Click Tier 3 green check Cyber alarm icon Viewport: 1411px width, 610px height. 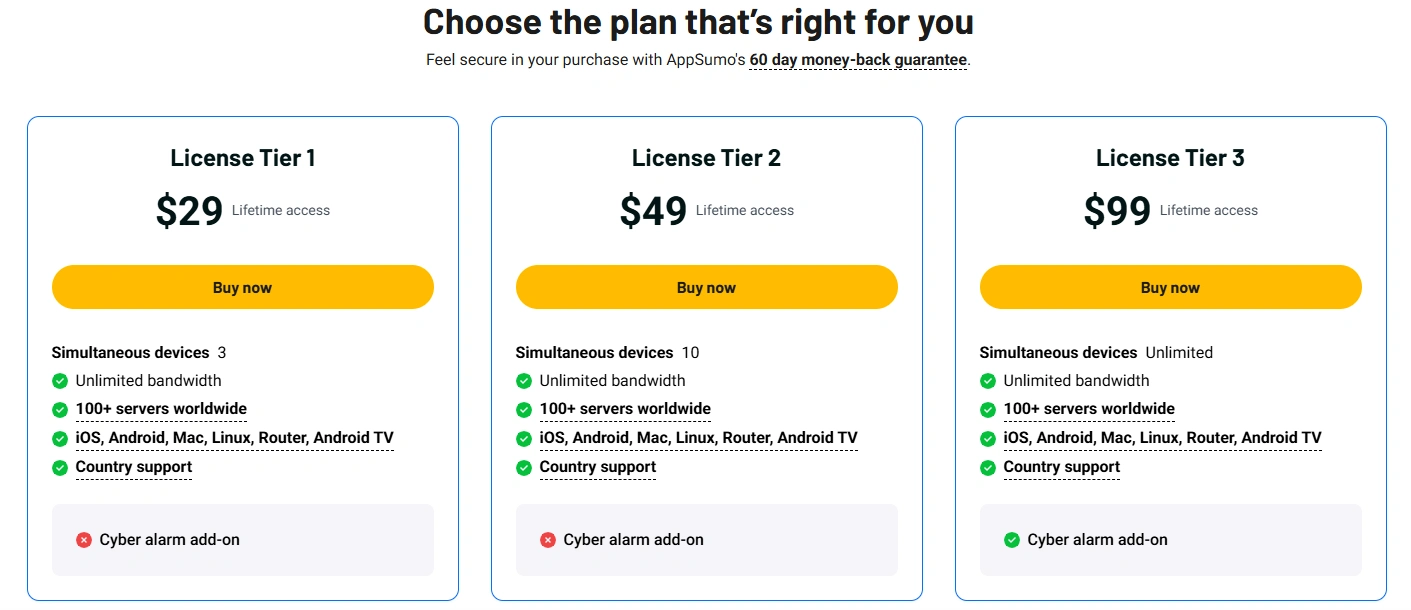click(1012, 540)
